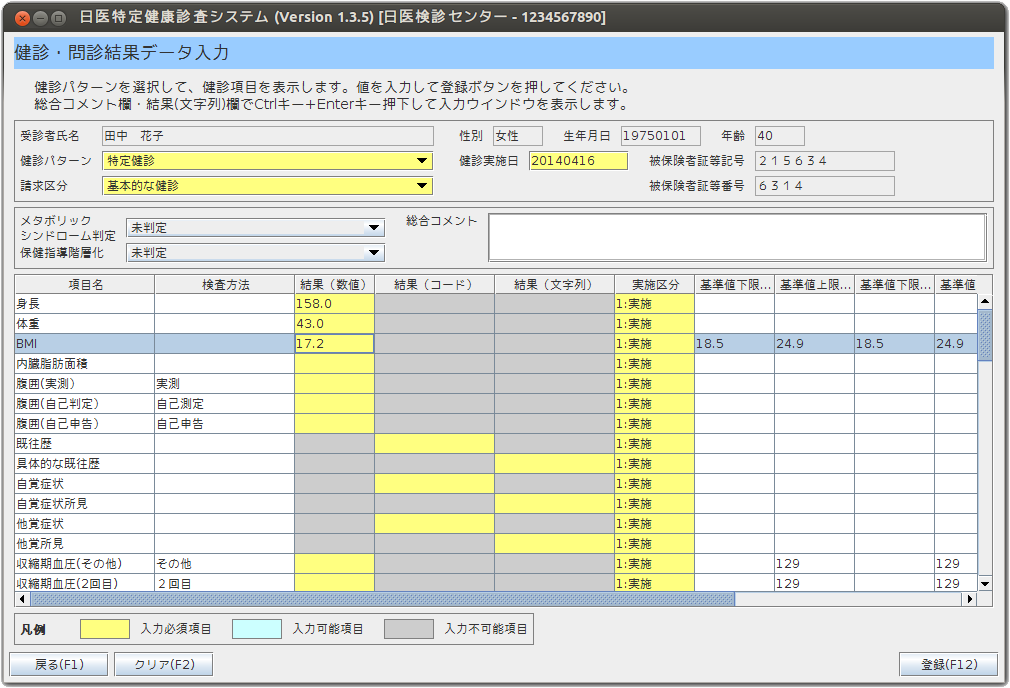The width and height of the screenshot is (1010, 688).
Task: Click the 生年月日 field 19750101
Action: [661, 136]
